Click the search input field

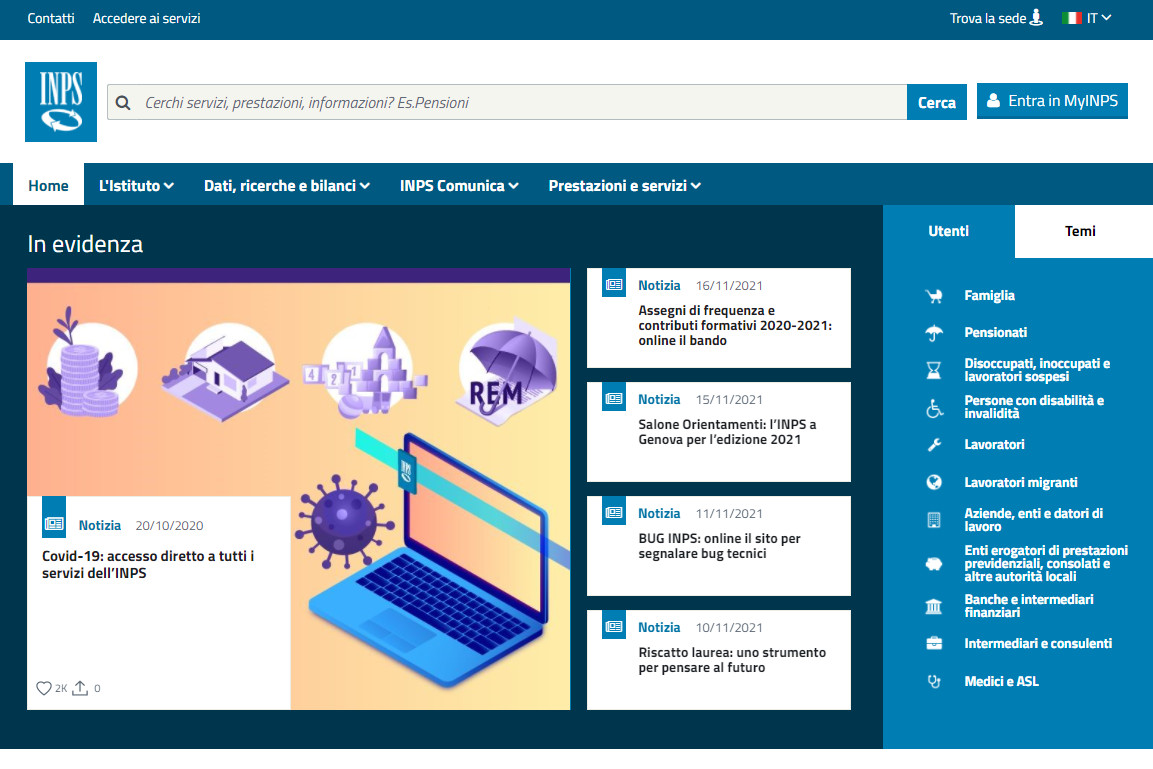[507, 102]
